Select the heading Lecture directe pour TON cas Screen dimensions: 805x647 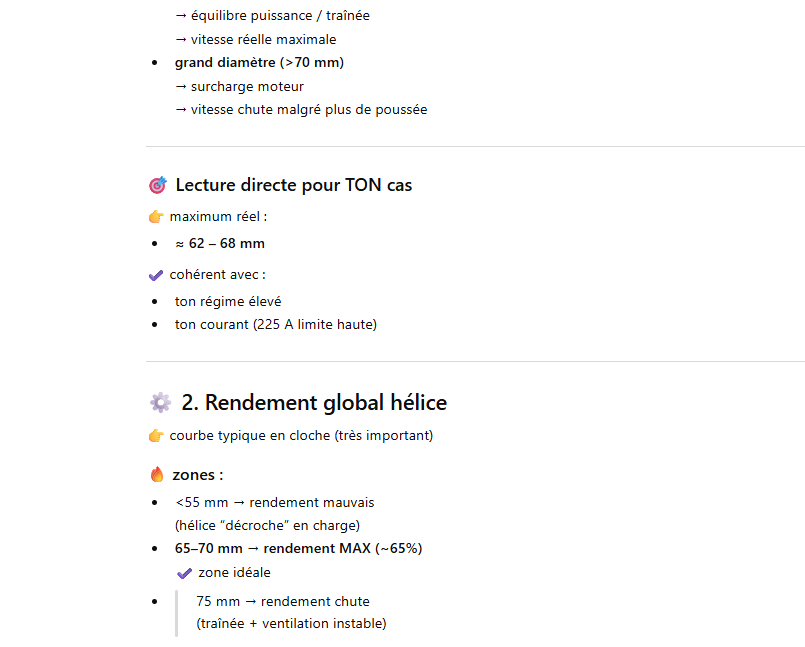293,185
